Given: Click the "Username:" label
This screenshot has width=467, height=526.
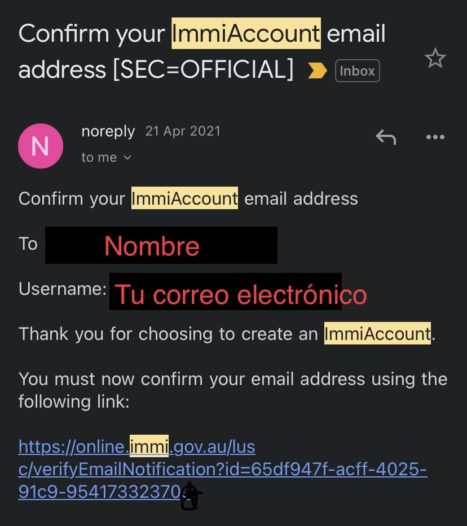Looking at the screenshot, I should coord(63,288).
